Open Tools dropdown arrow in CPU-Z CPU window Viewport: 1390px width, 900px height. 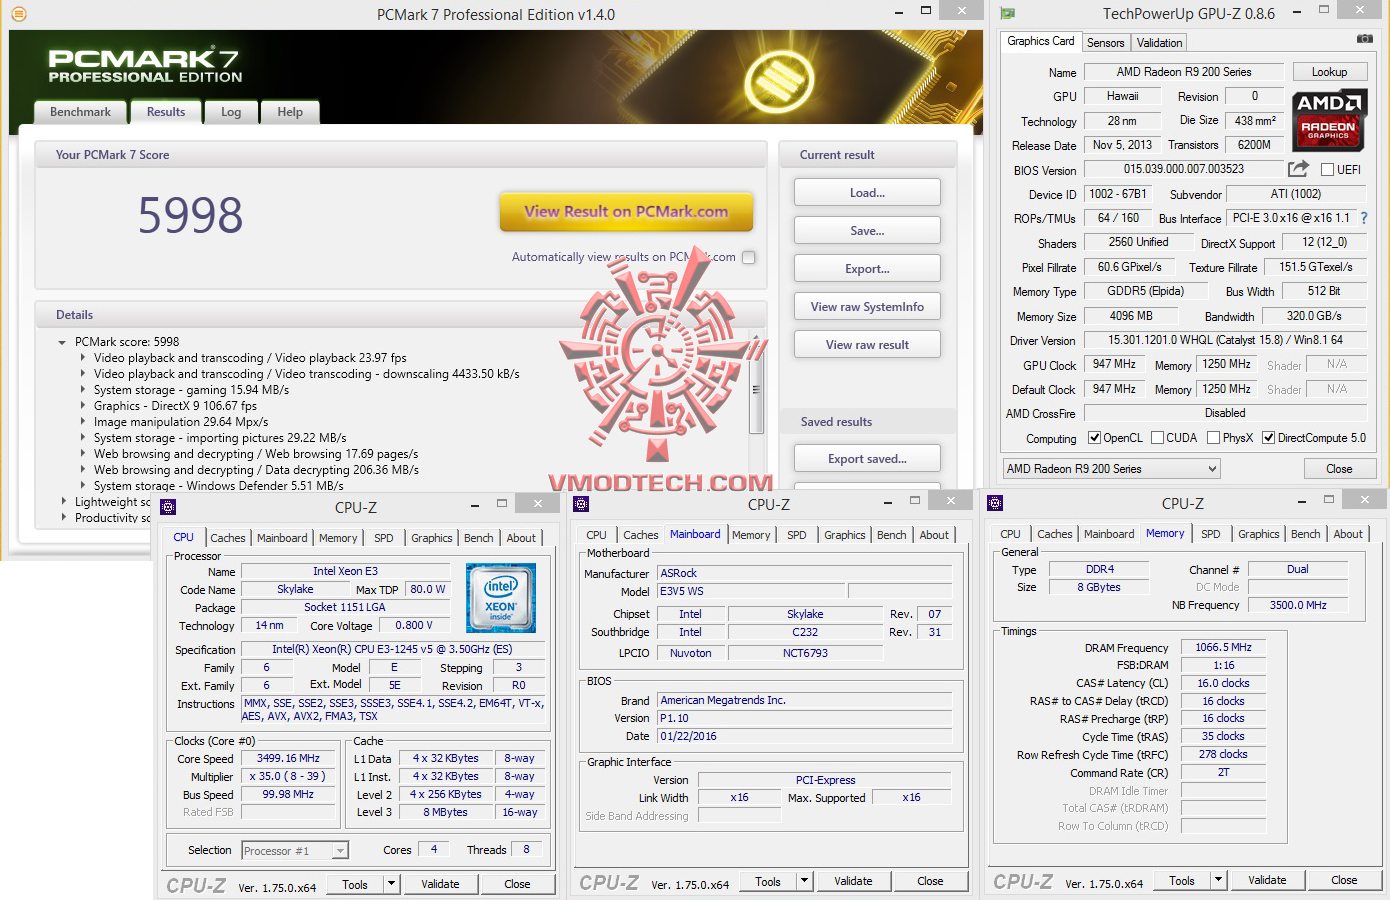click(391, 884)
